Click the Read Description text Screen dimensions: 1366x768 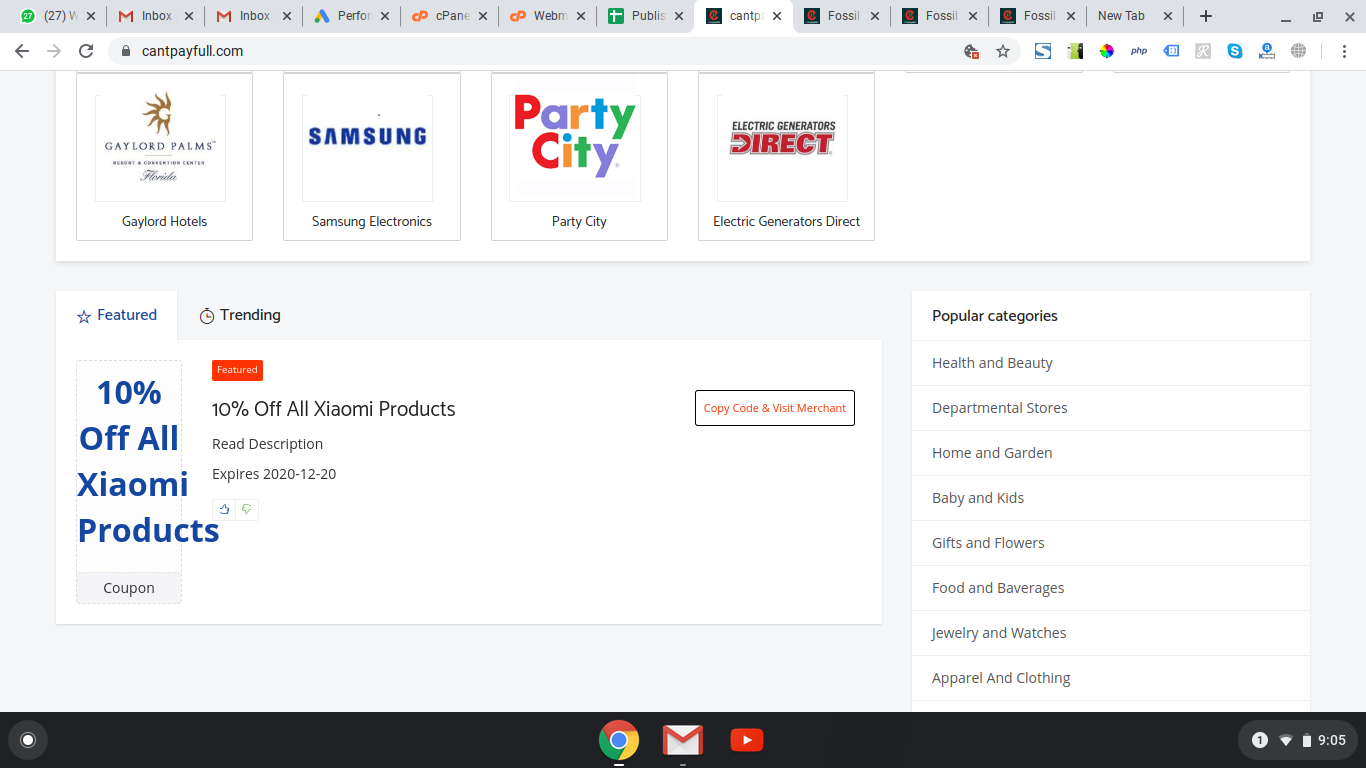click(268, 444)
